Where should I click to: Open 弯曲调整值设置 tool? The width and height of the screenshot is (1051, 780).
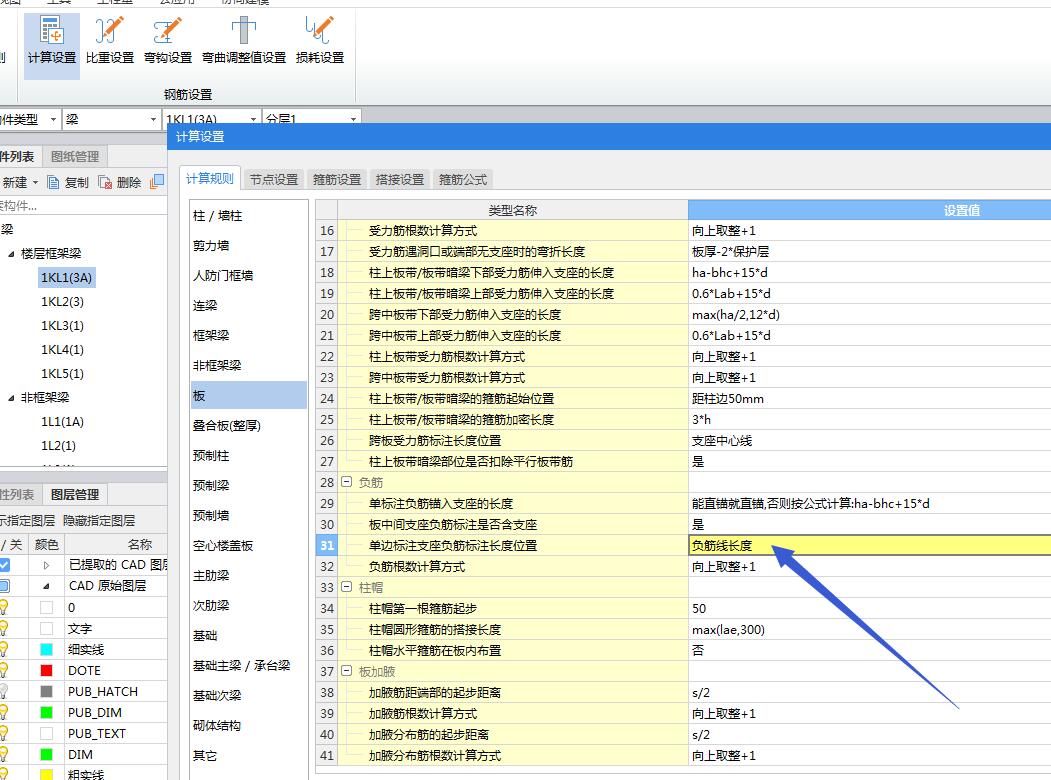[x=244, y=42]
